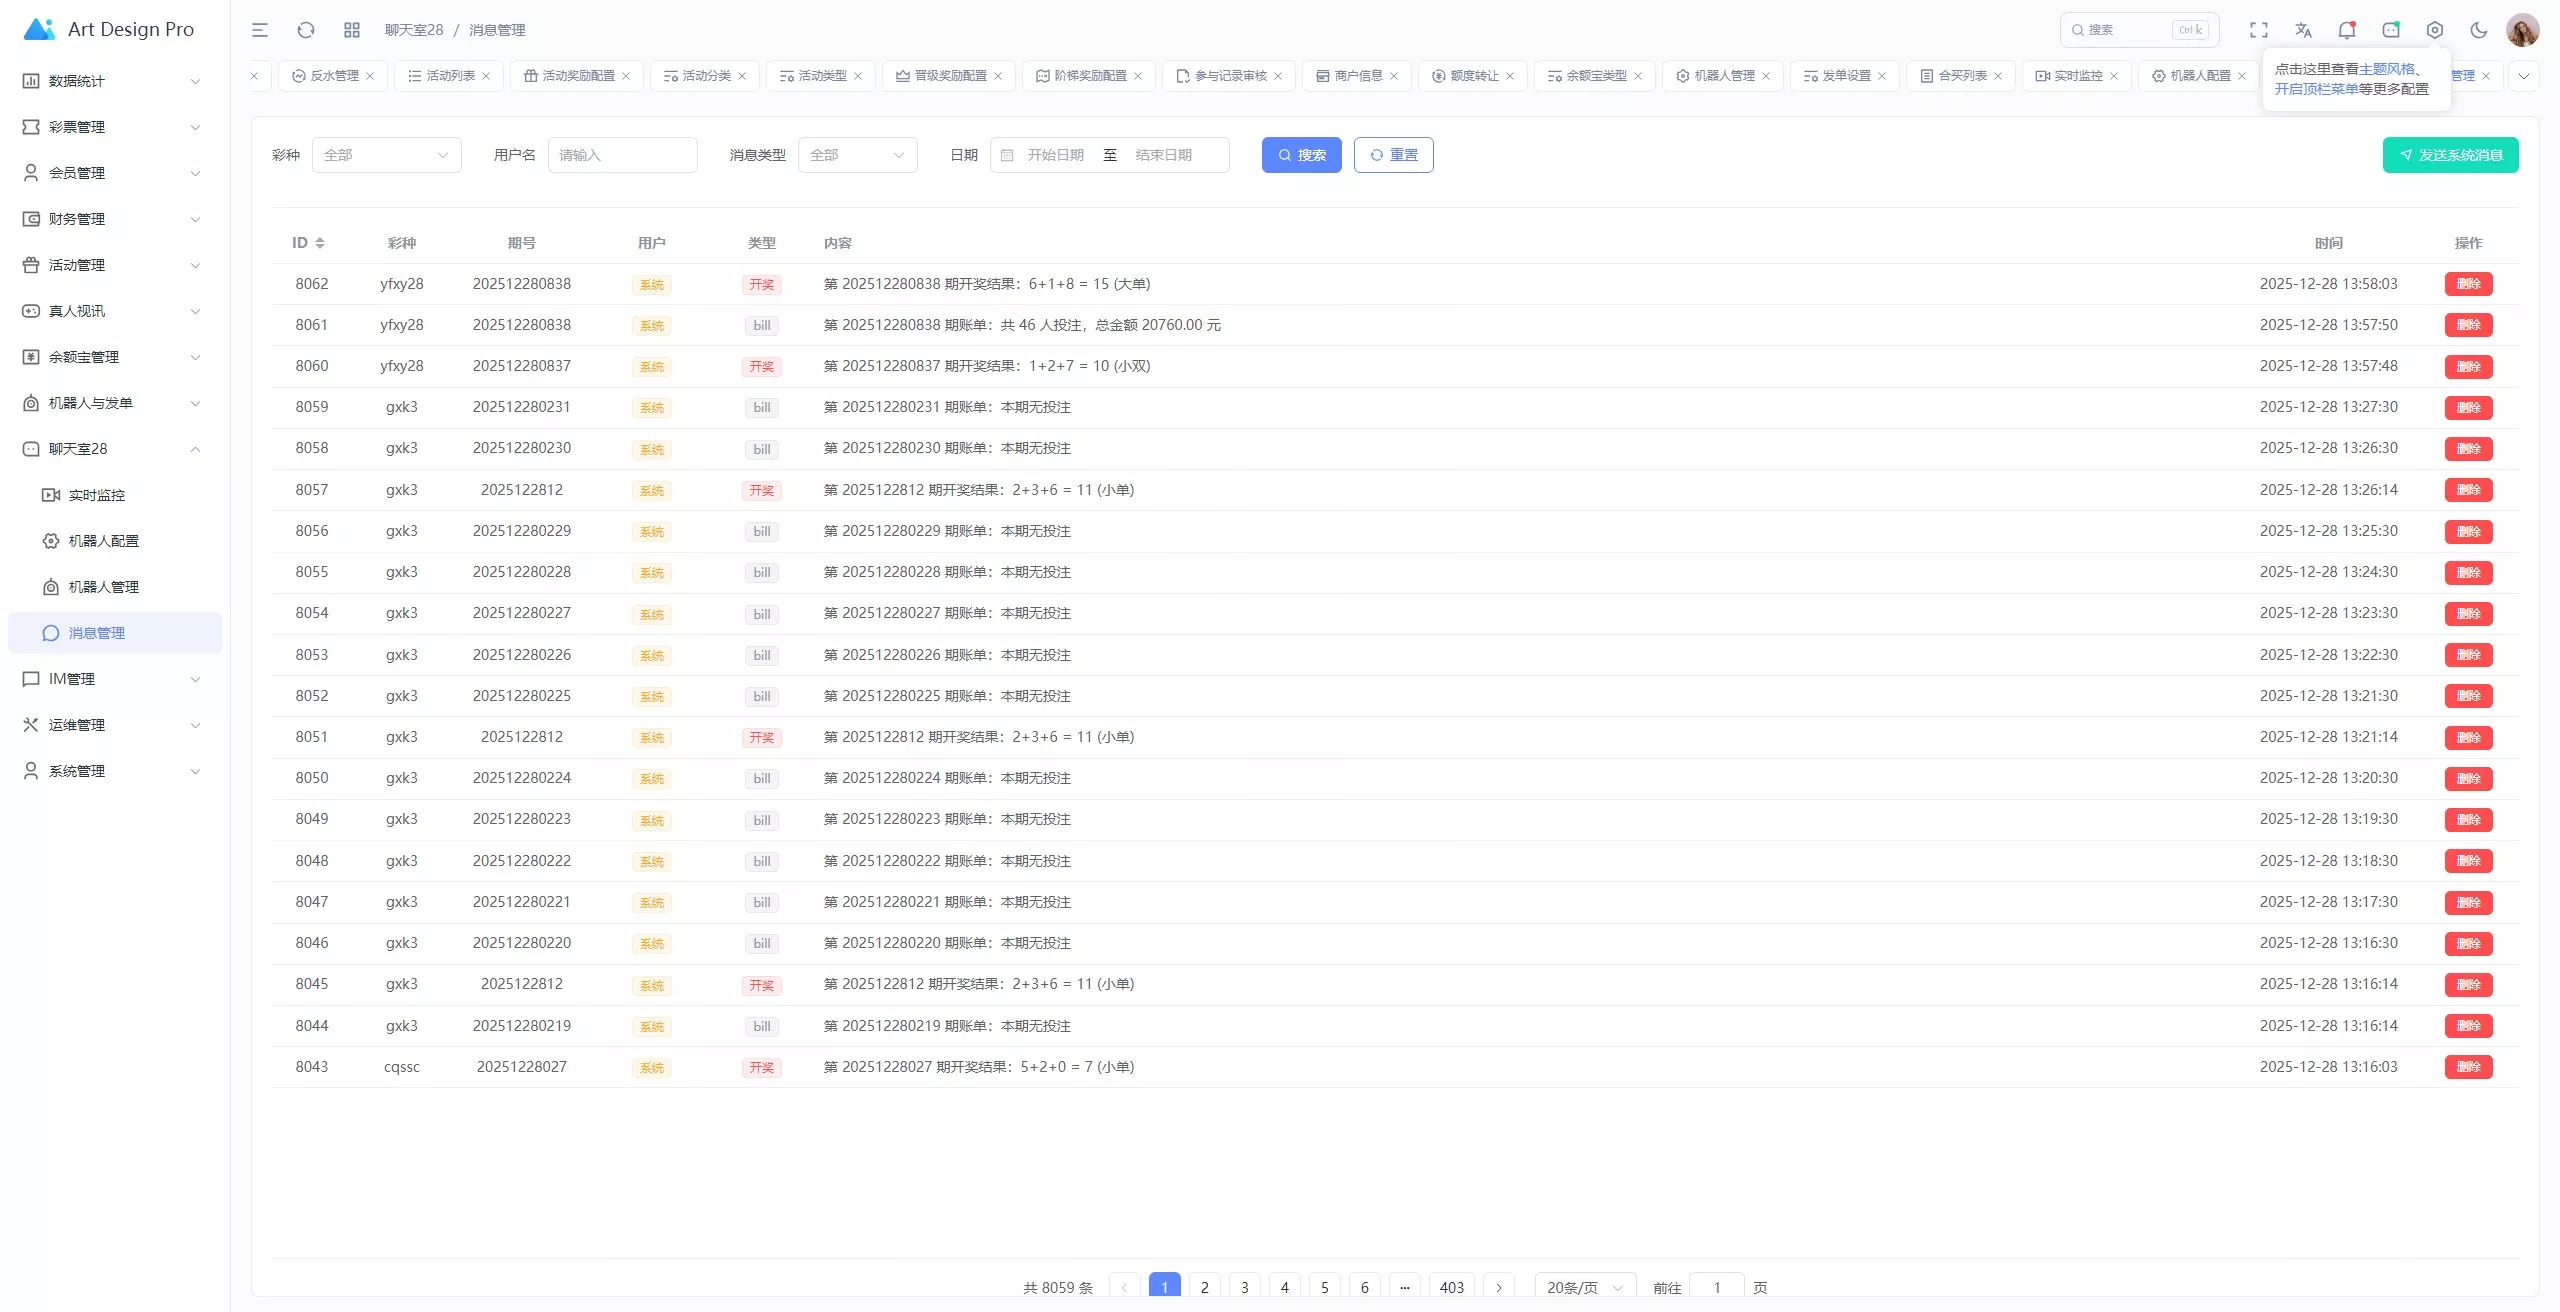The image size is (2560, 1312).
Task: Collapse the sidebar with the menu icon
Action: coord(260,30)
